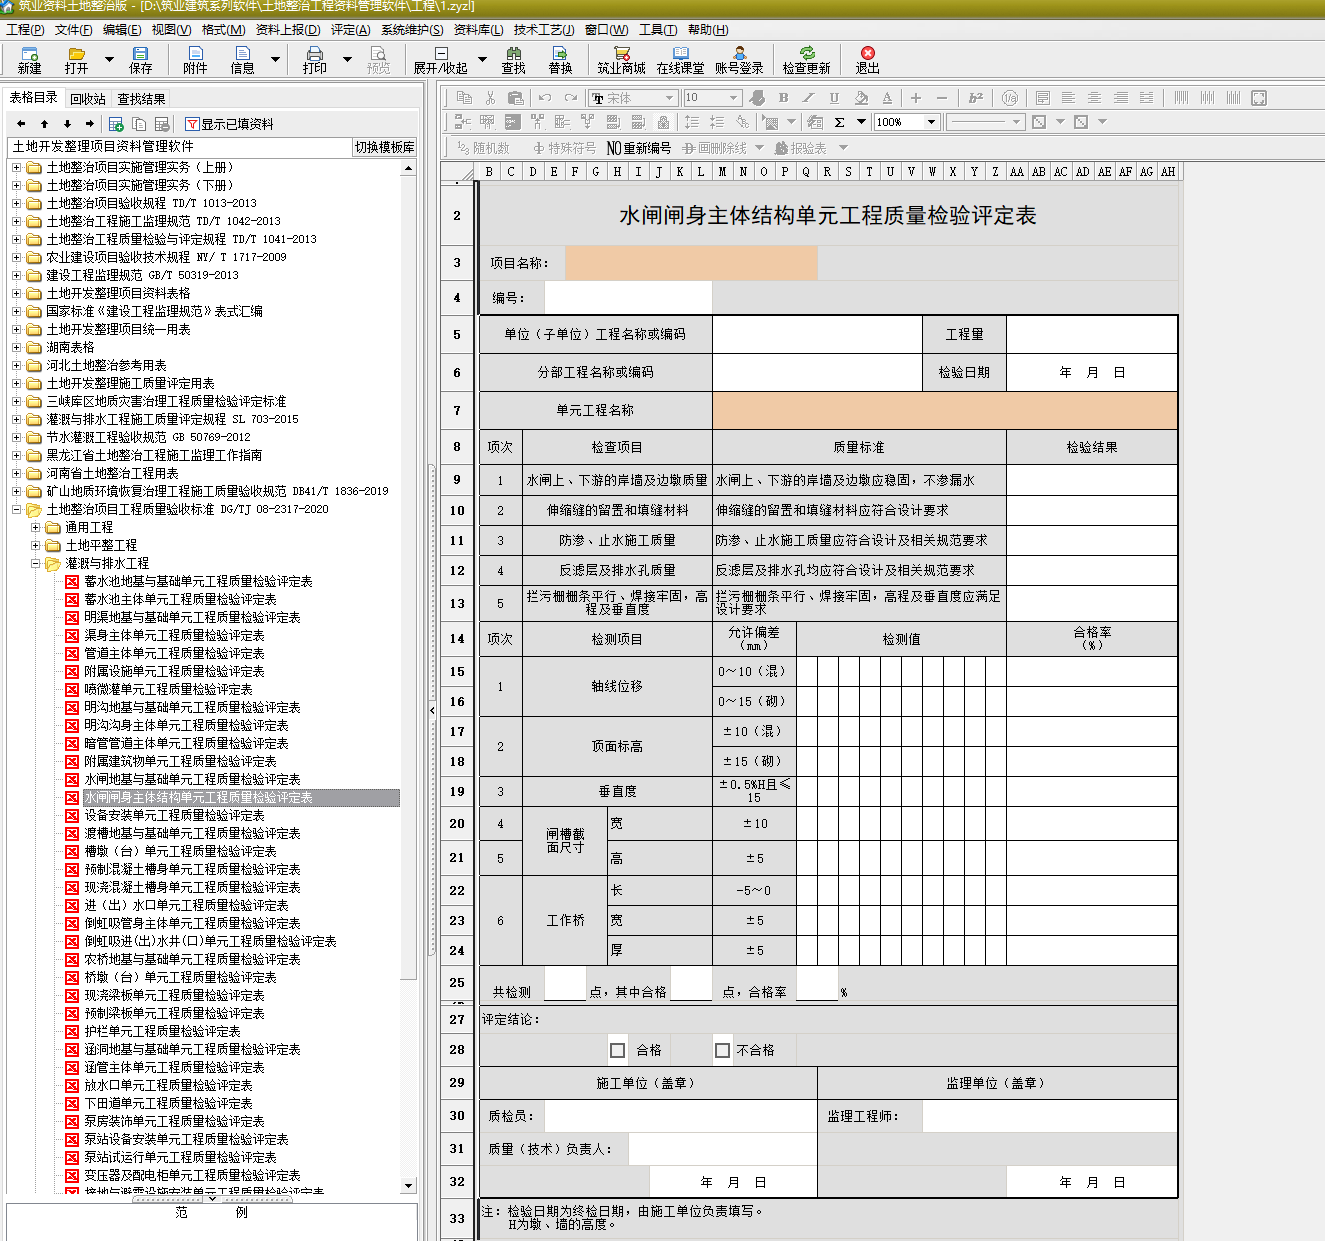The image size is (1325, 1241).
Task: Tick the 不合格 checkbox
Action: click(x=722, y=1050)
